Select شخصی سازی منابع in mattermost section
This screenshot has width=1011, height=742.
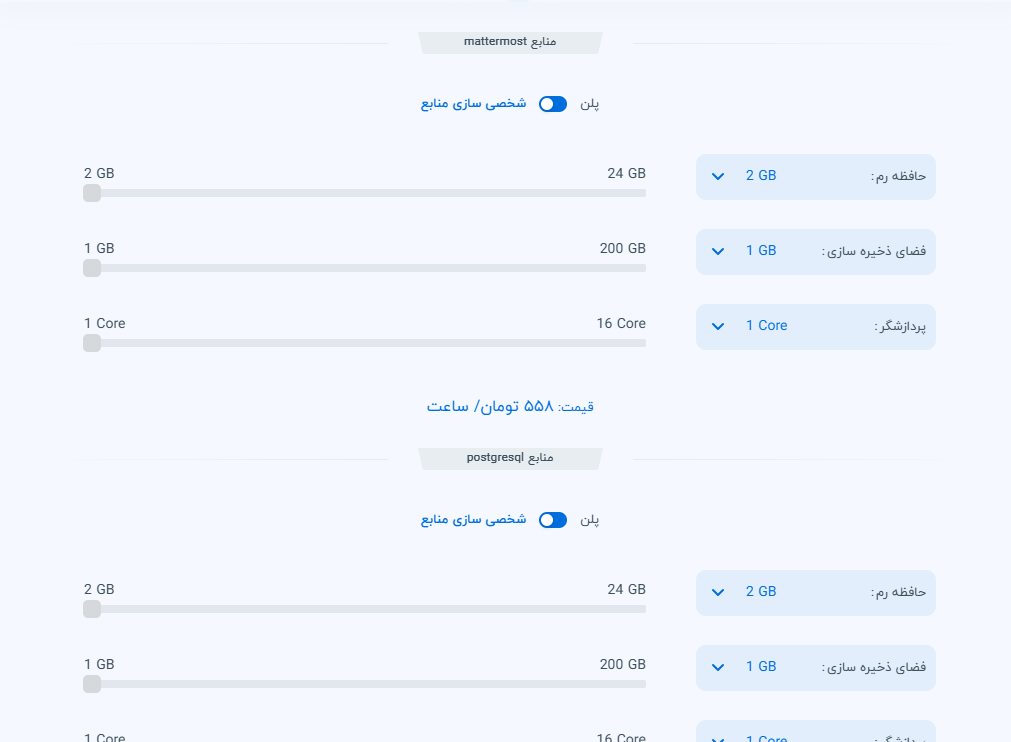[473, 104]
